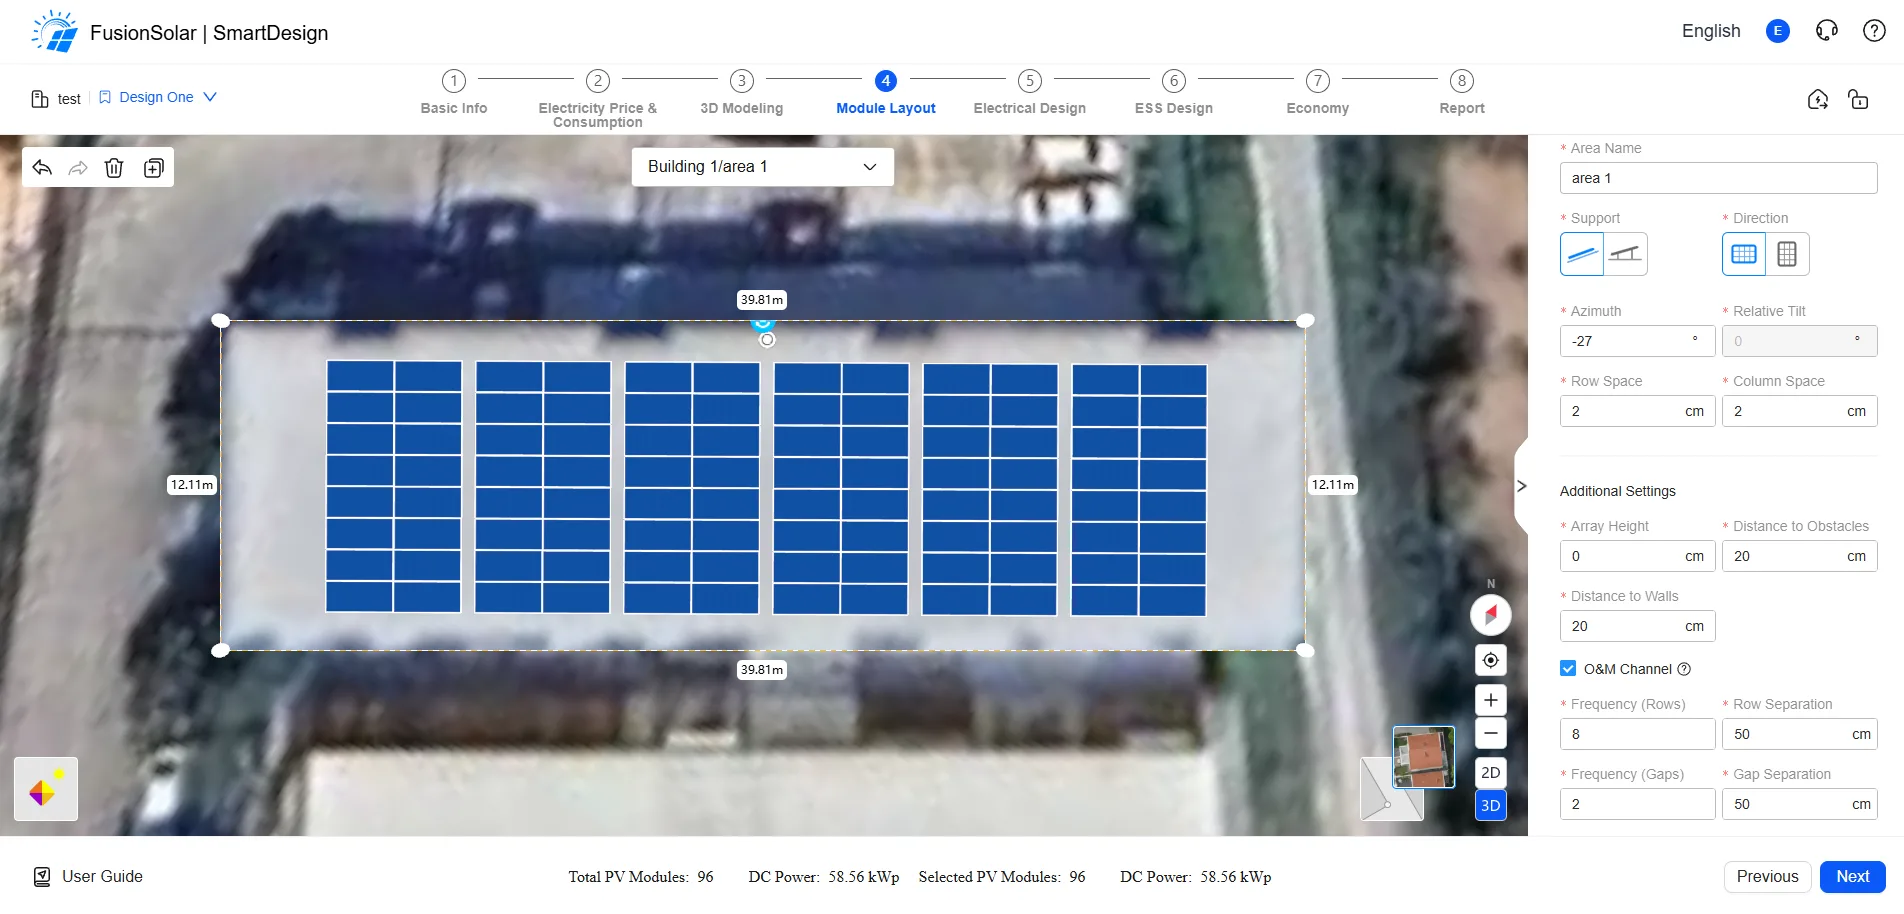The height and width of the screenshot is (914, 1904).
Task: Collapse the right settings panel arrow
Action: (x=1521, y=486)
